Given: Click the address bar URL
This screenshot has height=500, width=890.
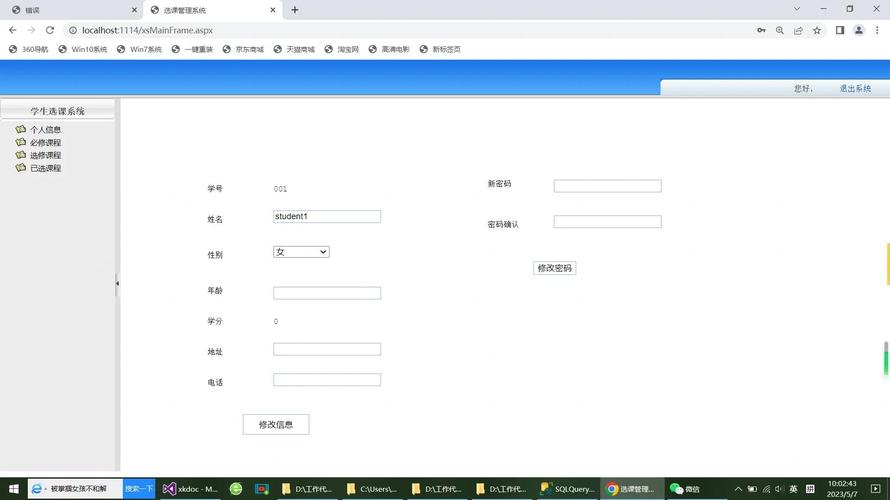Looking at the screenshot, I should (147, 30).
